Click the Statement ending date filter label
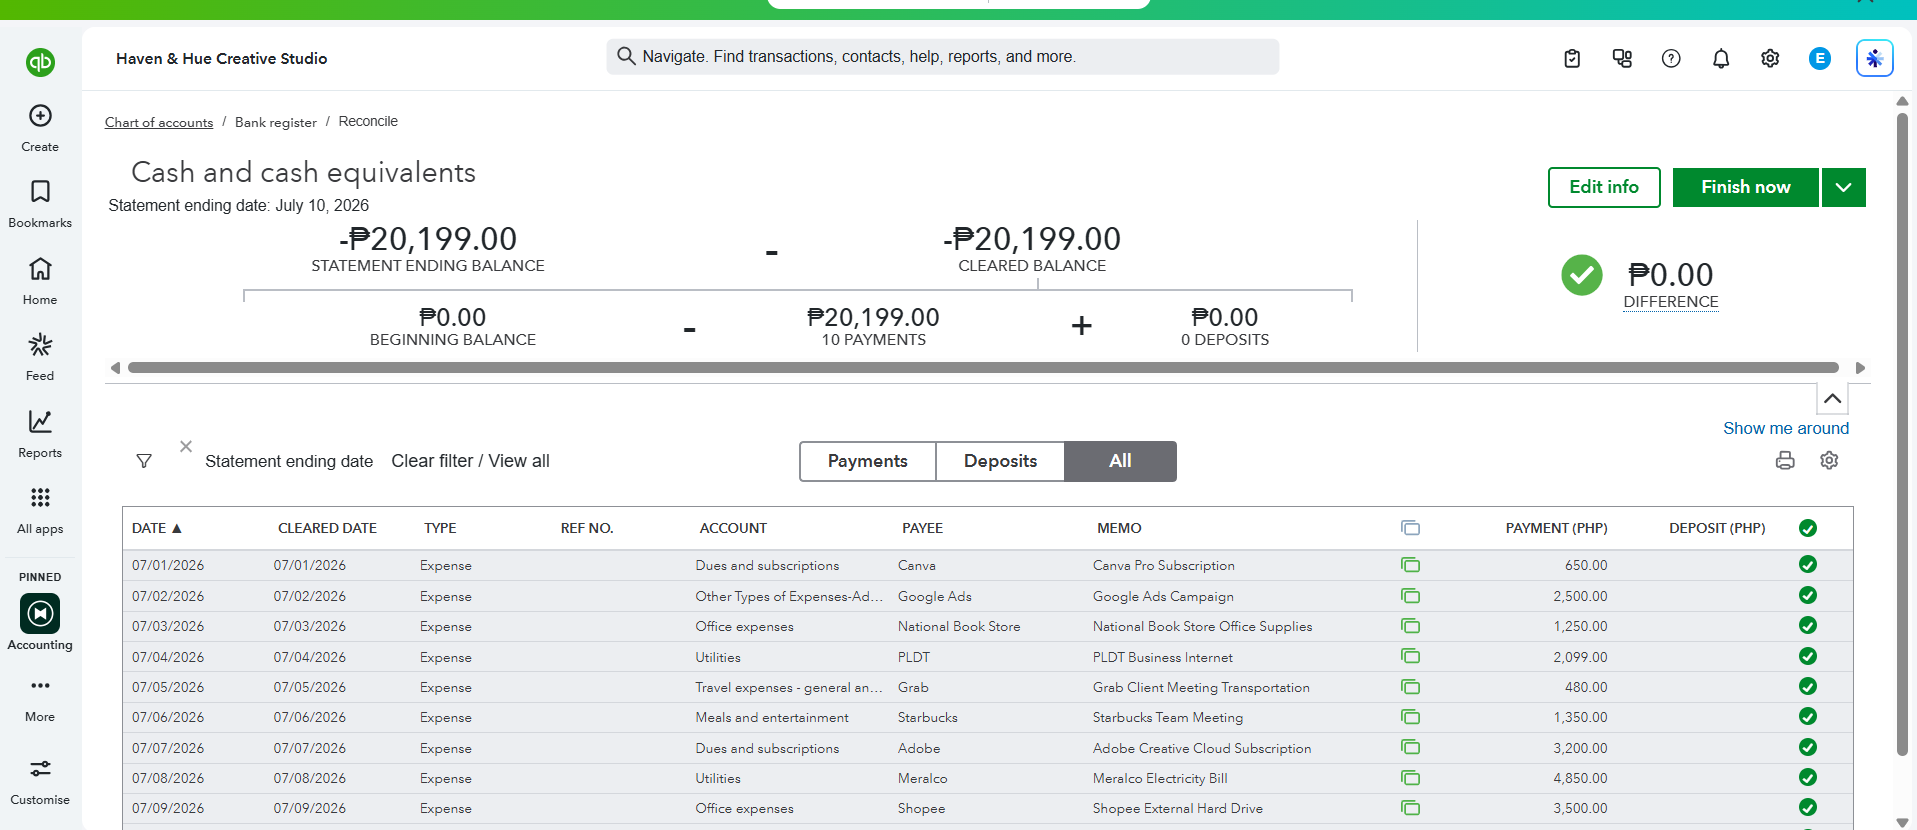1917x830 pixels. tap(289, 461)
